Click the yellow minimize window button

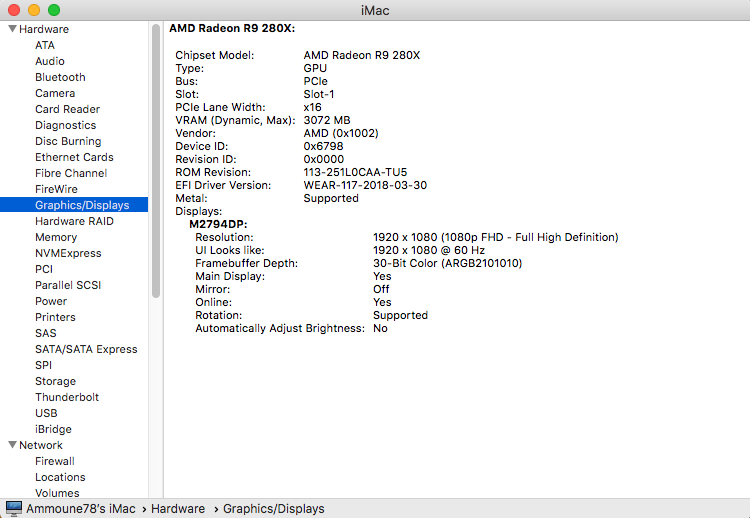[x=34, y=10]
